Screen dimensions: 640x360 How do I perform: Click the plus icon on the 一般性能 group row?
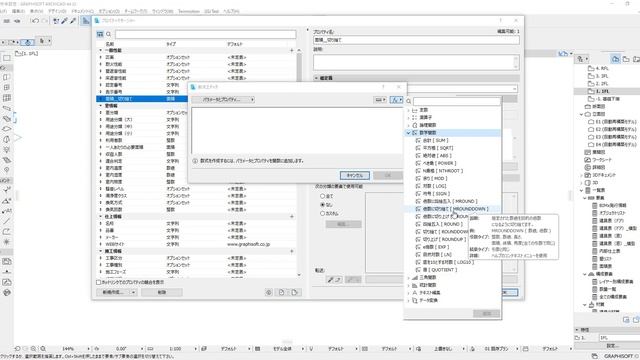pyautogui.click(x=291, y=51)
